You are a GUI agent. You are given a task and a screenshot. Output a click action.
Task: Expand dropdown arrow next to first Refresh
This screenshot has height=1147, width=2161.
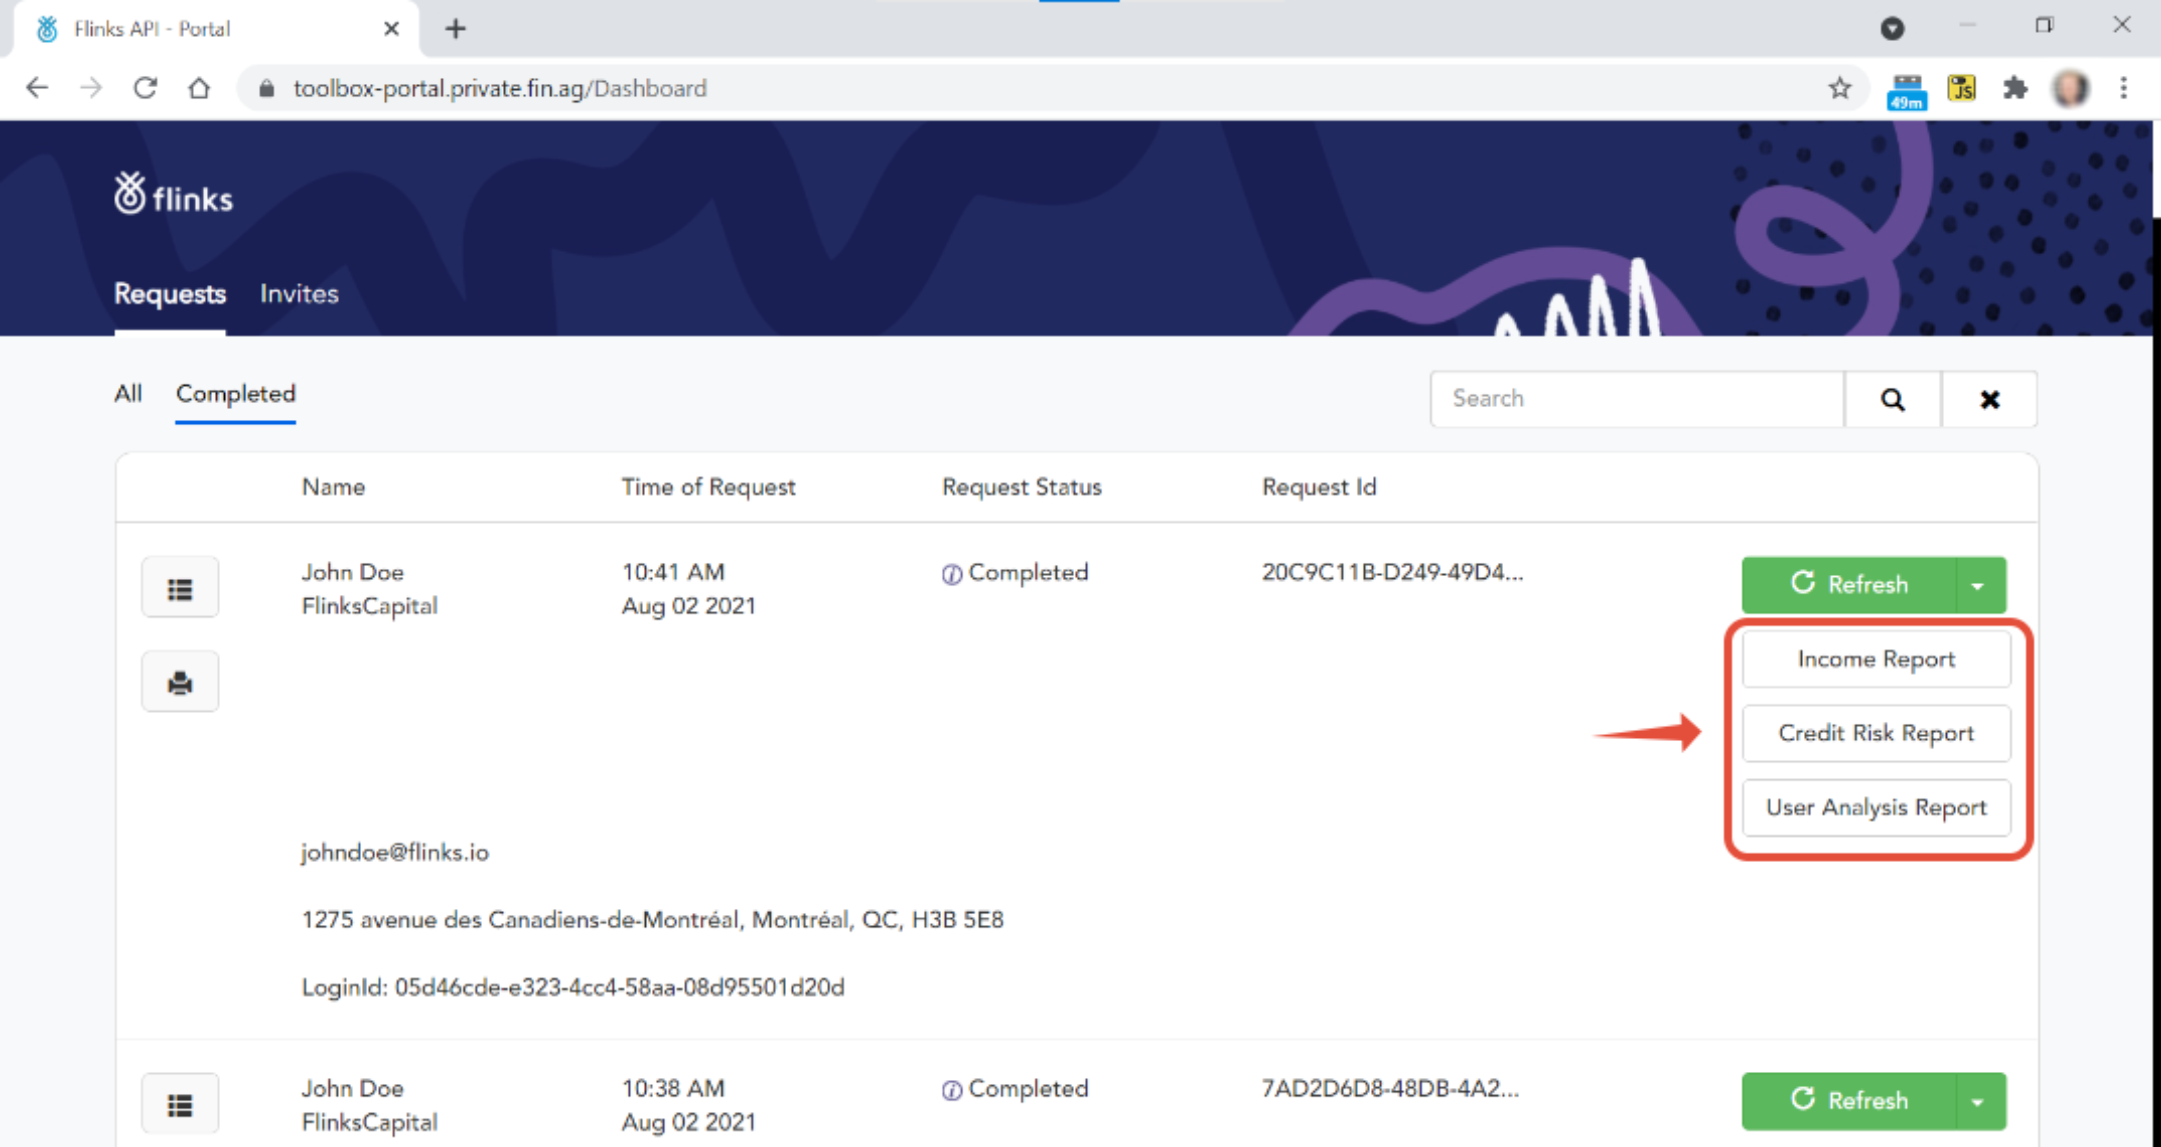(x=1978, y=585)
